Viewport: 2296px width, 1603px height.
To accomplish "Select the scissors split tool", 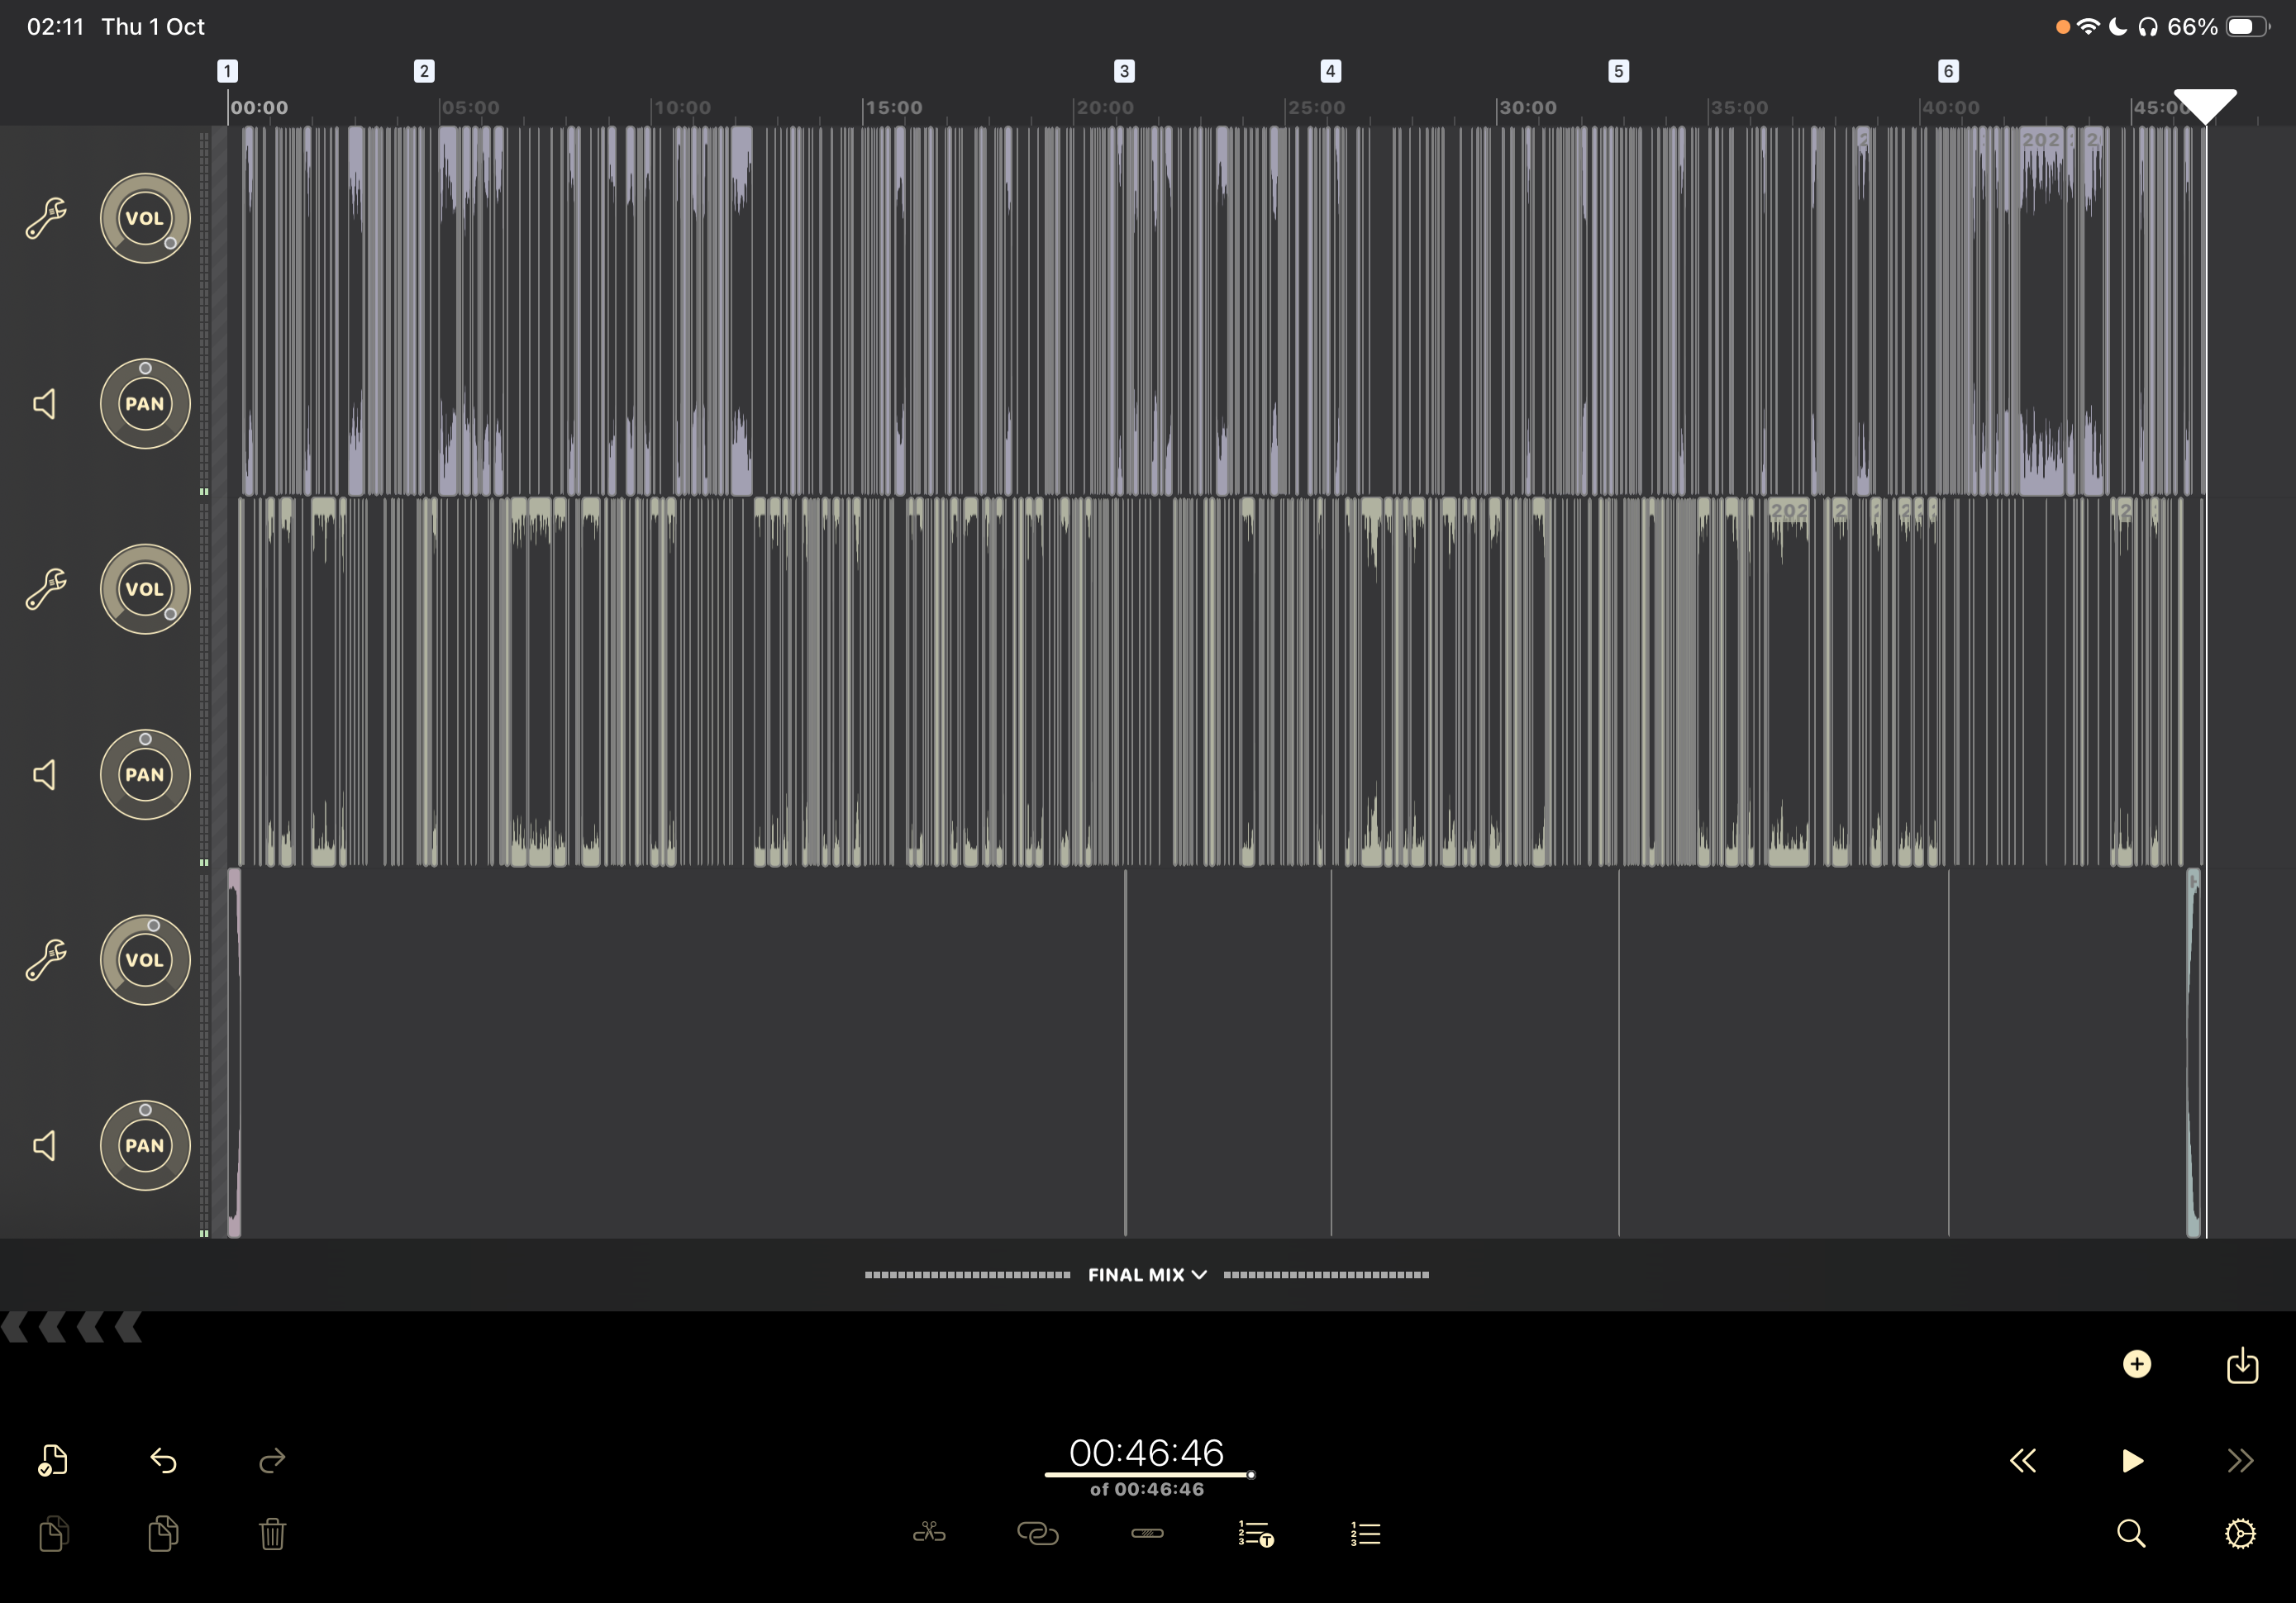I will 929,1533.
